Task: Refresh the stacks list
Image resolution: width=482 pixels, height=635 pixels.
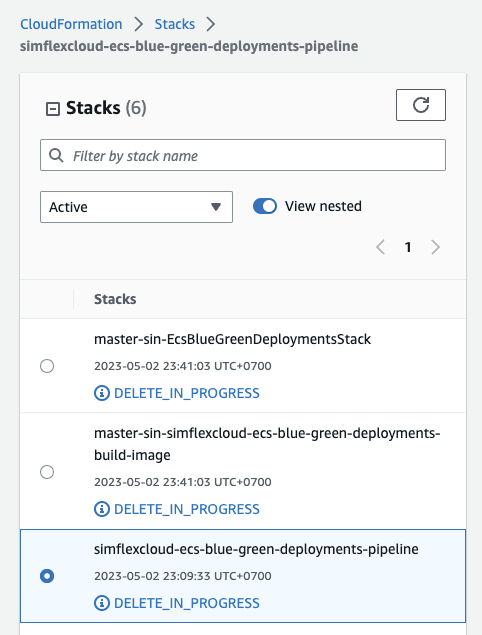Action: (x=420, y=105)
